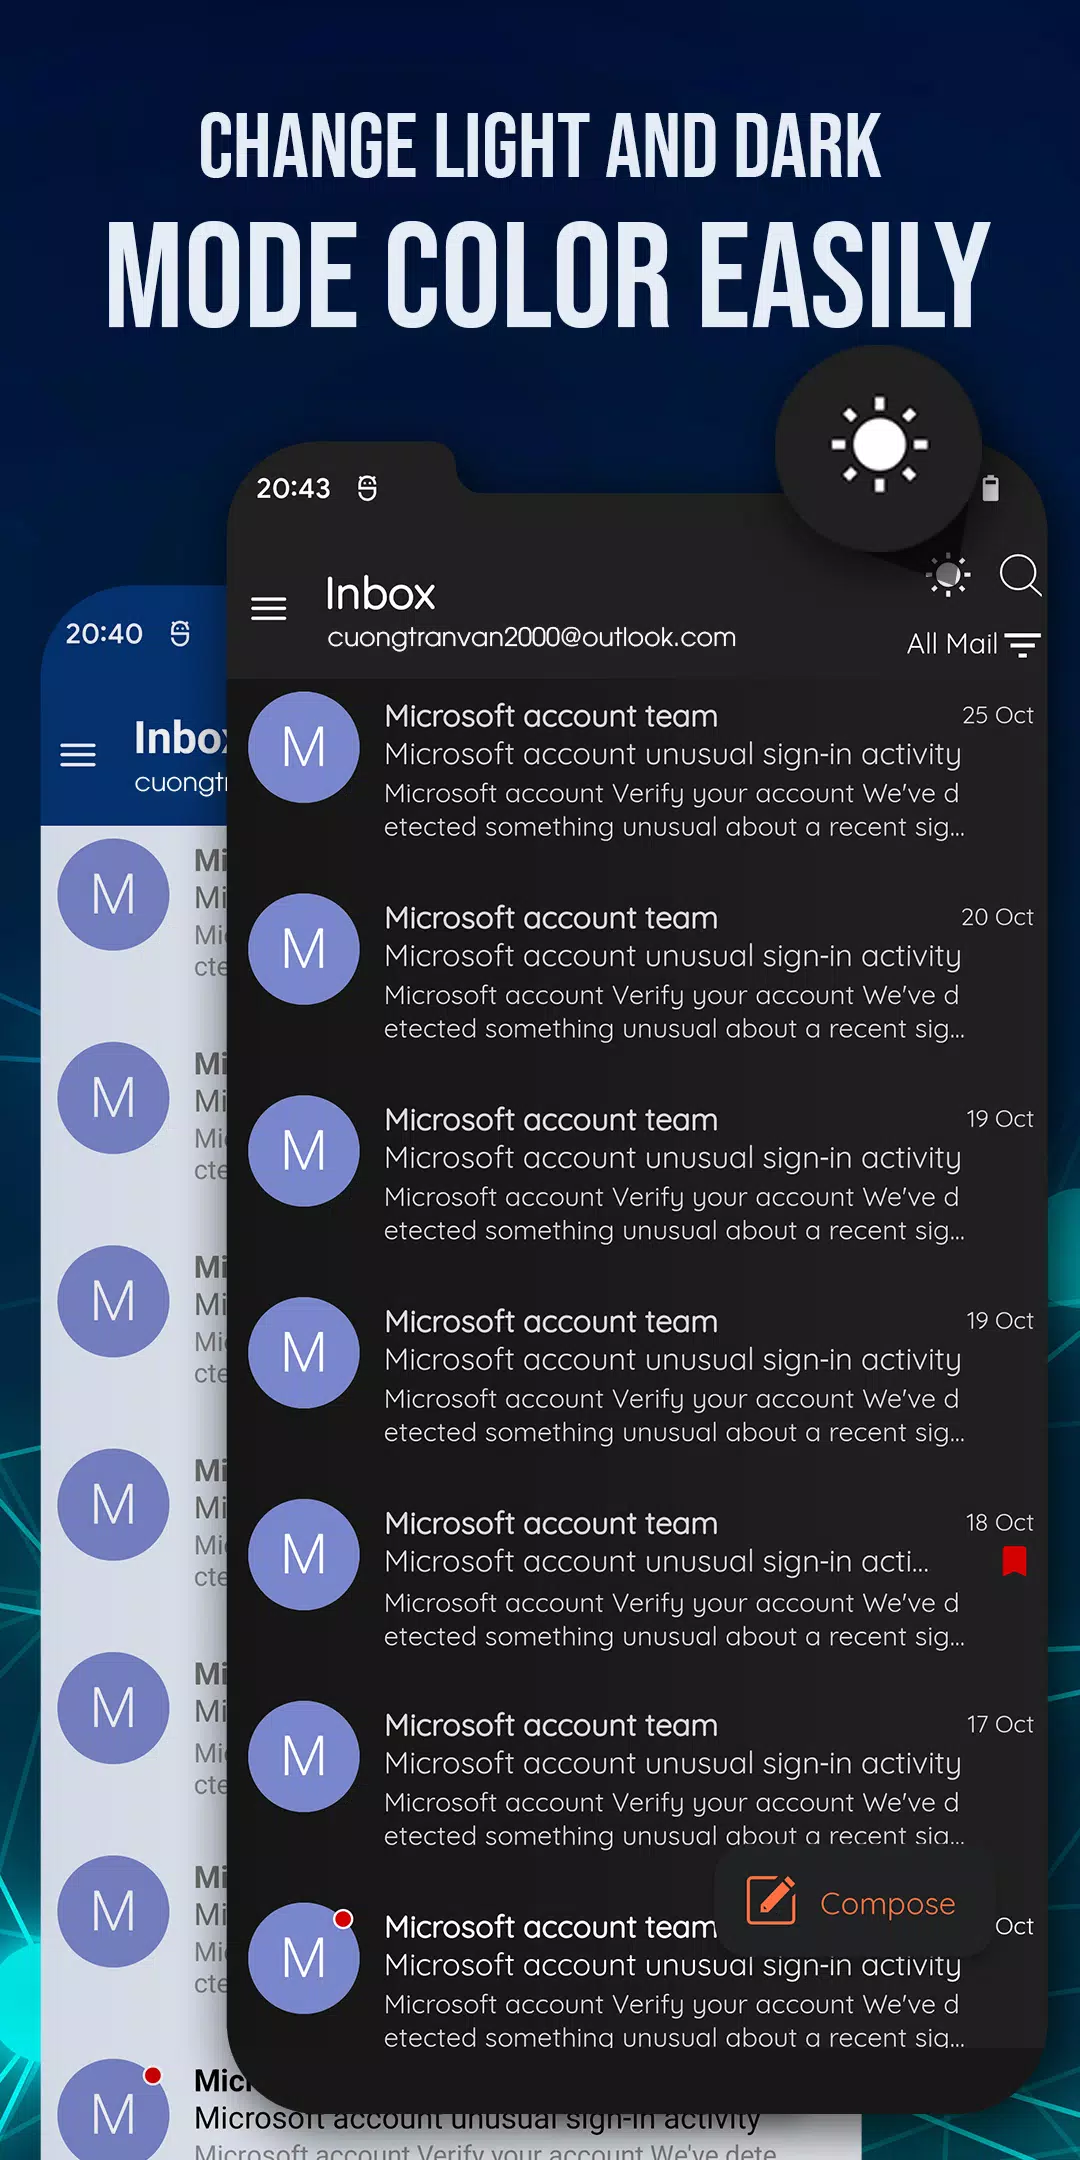Tap the compose pencil icon

pyautogui.click(x=771, y=1901)
